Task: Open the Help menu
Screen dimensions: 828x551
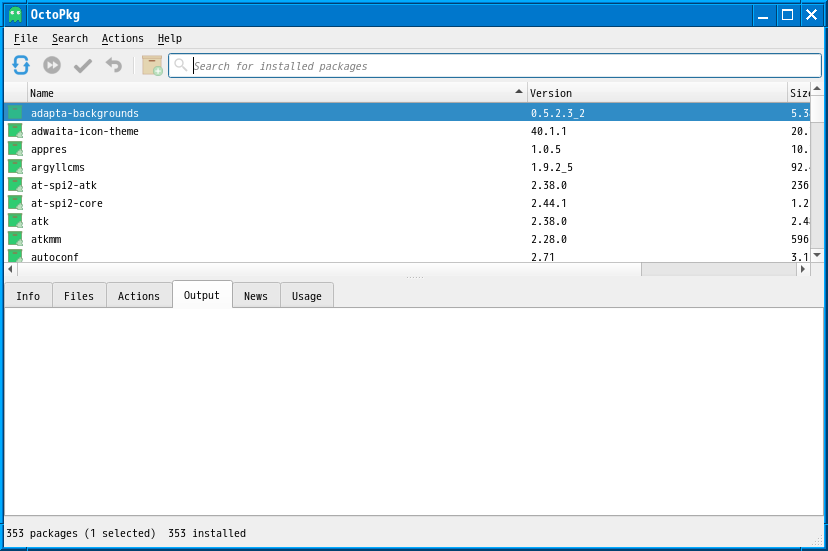Action: click(x=170, y=38)
